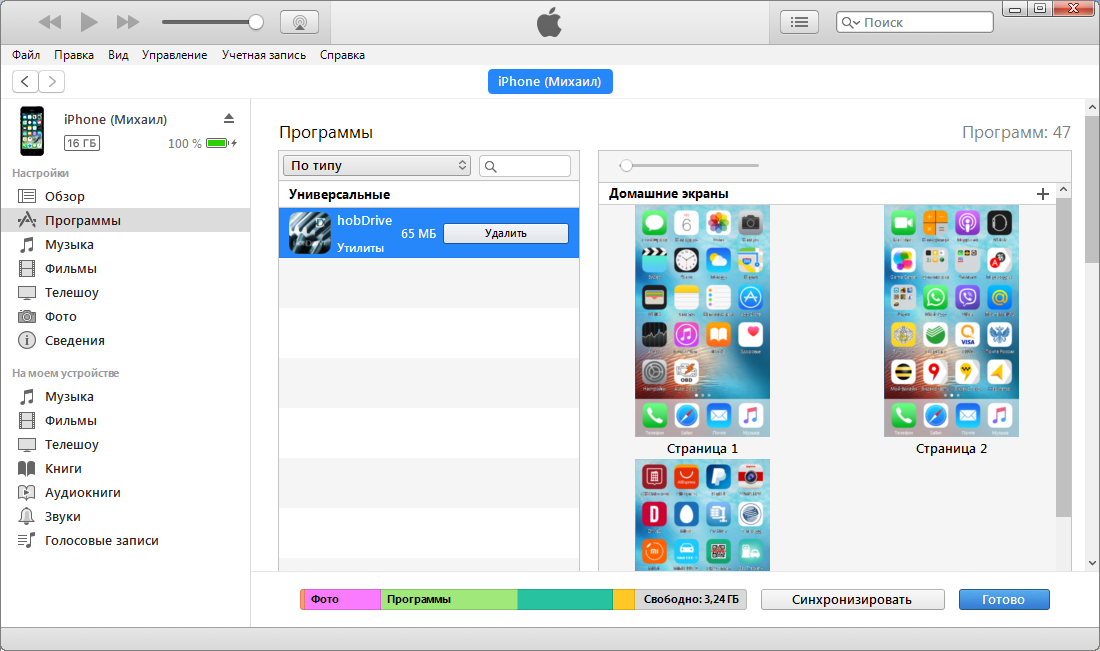Click the 16 ГБ capacity label

[82, 143]
